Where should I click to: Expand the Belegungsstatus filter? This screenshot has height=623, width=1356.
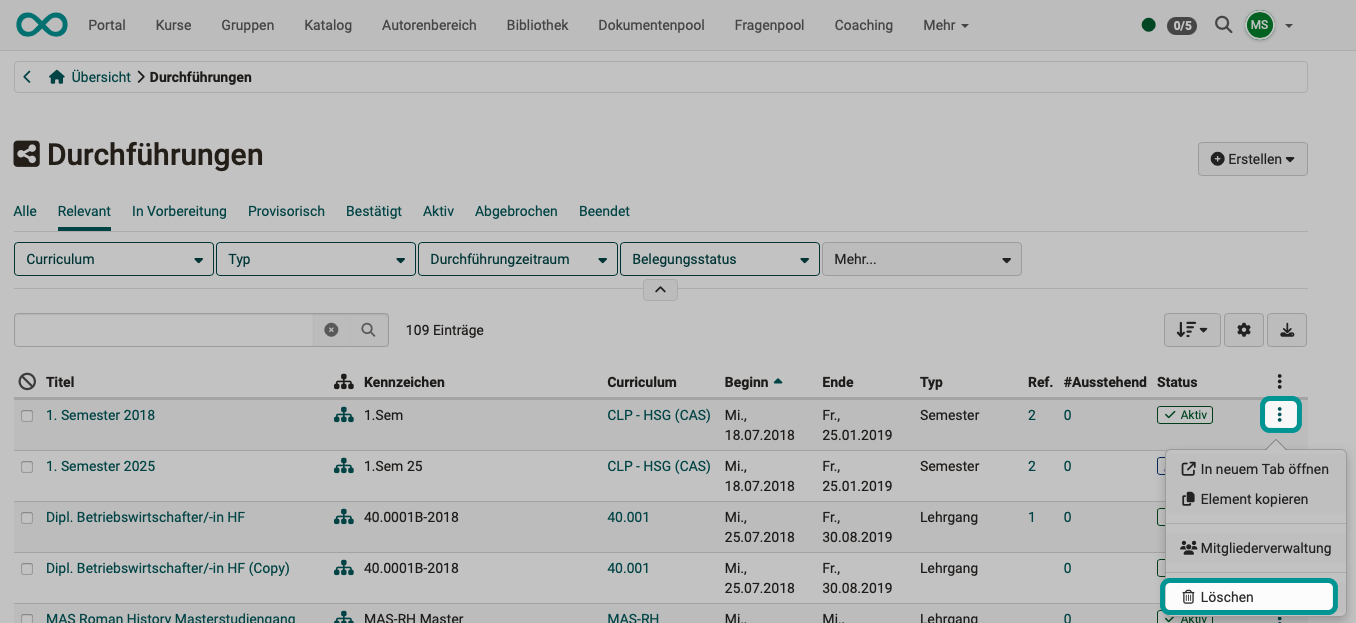[x=719, y=258]
